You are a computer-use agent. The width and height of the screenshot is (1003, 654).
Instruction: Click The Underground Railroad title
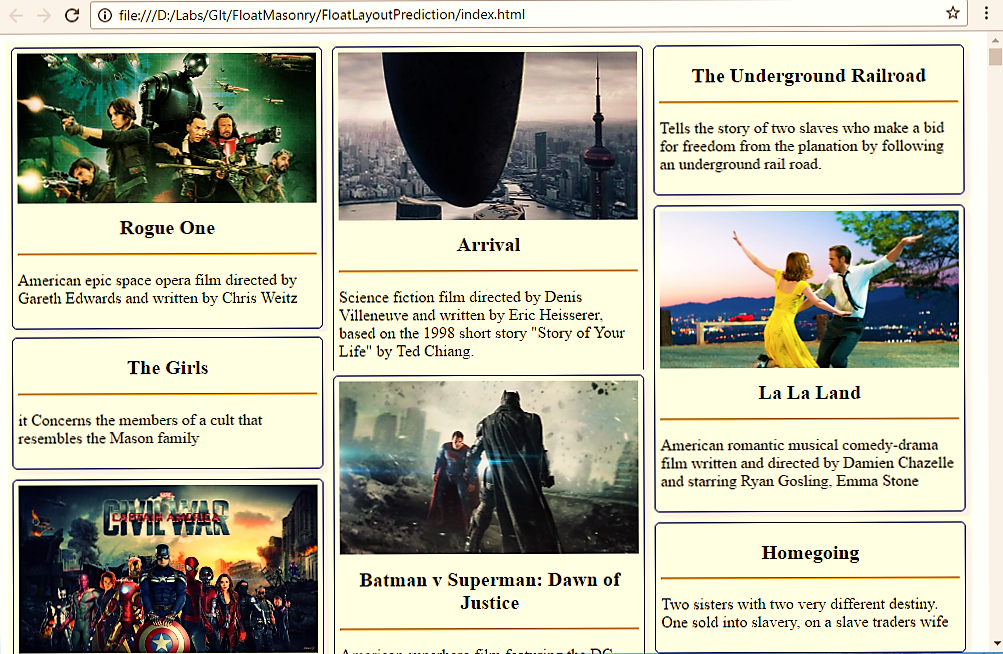(809, 75)
